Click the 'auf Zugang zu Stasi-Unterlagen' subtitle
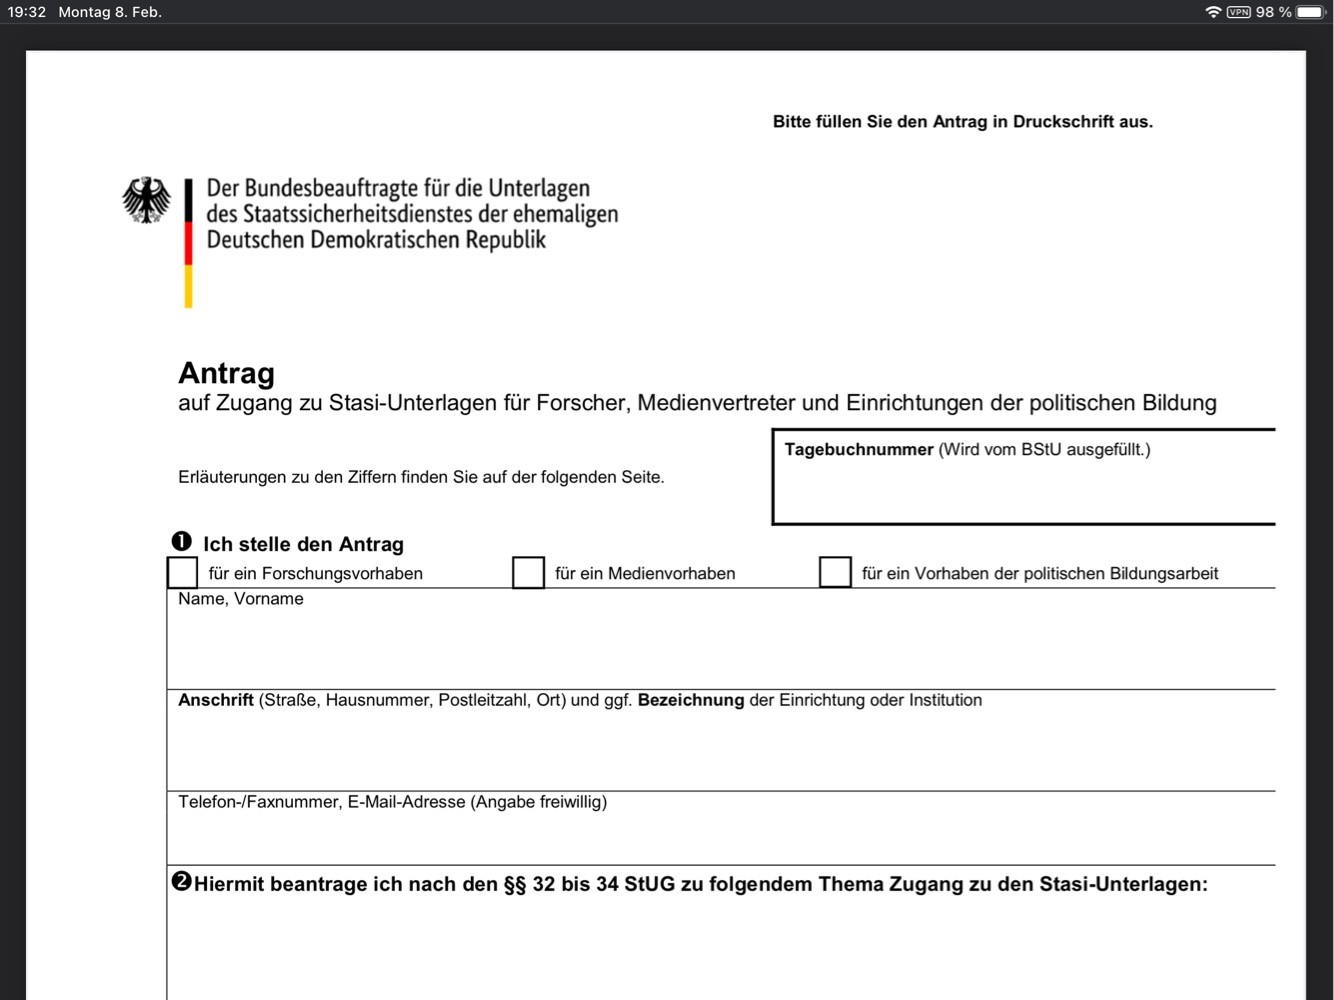Viewport: 1334px width, 1000px height. coord(697,403)
